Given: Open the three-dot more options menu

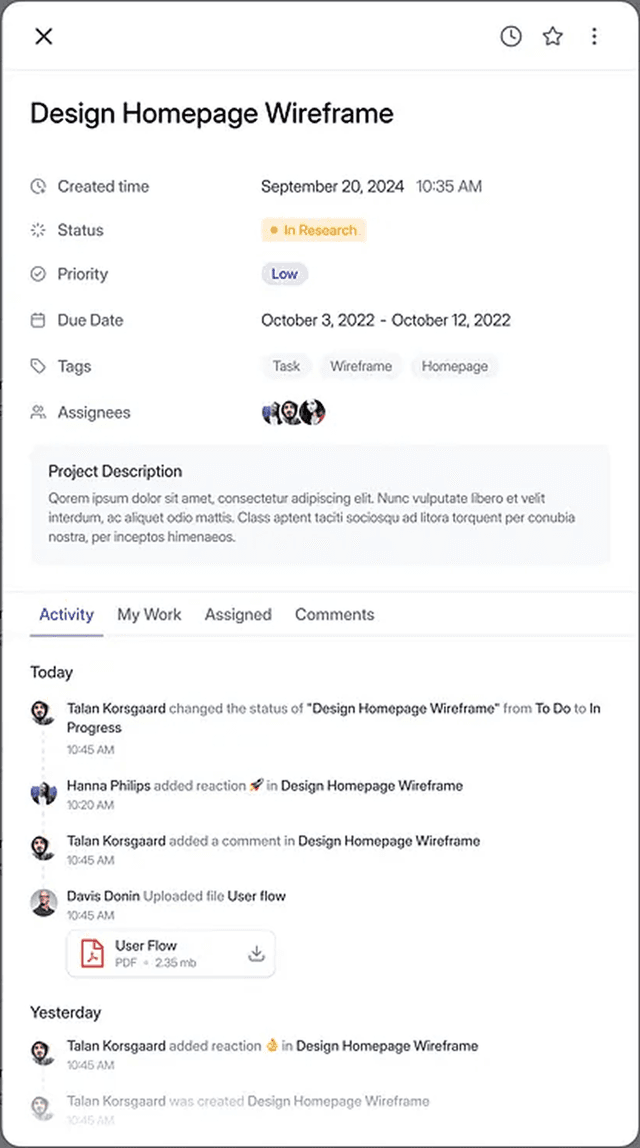Looking at the screenshot, I should [x=594, y=37].
